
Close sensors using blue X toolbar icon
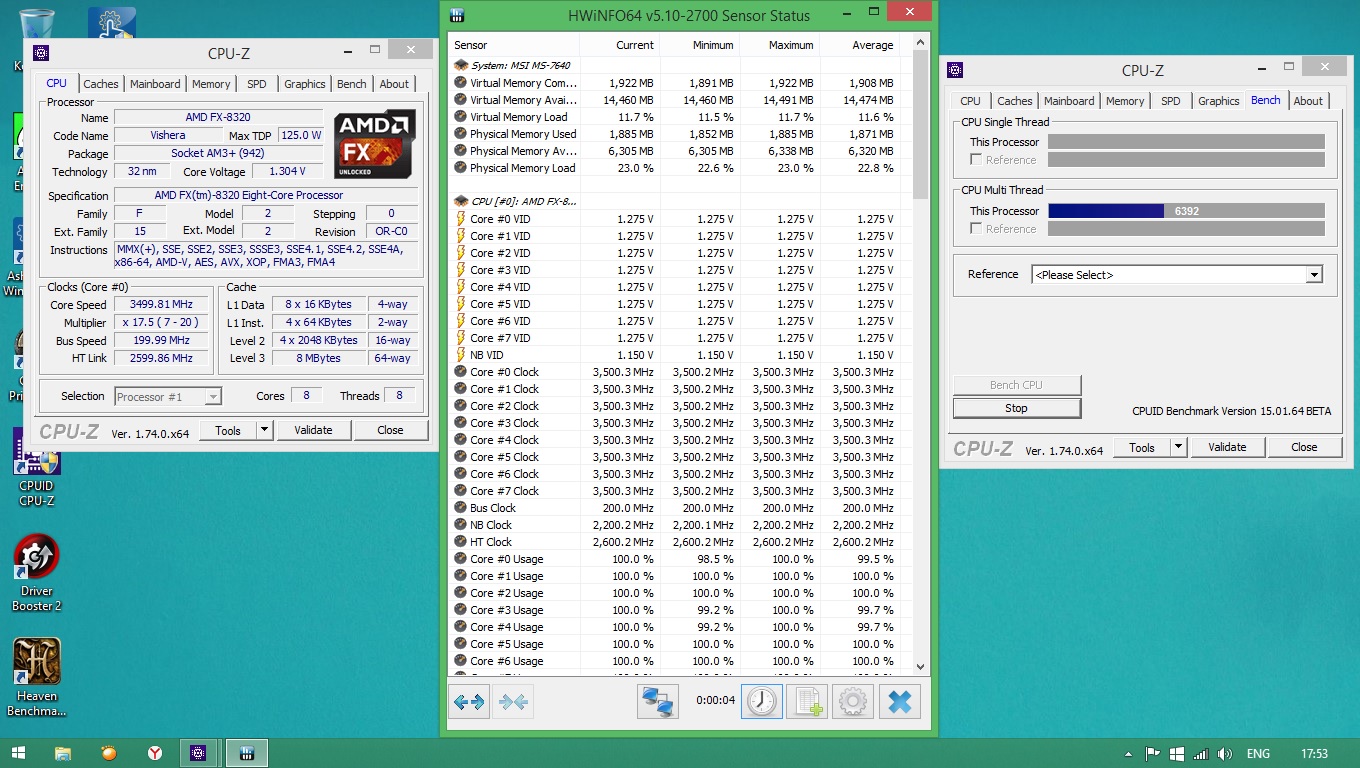899,701
